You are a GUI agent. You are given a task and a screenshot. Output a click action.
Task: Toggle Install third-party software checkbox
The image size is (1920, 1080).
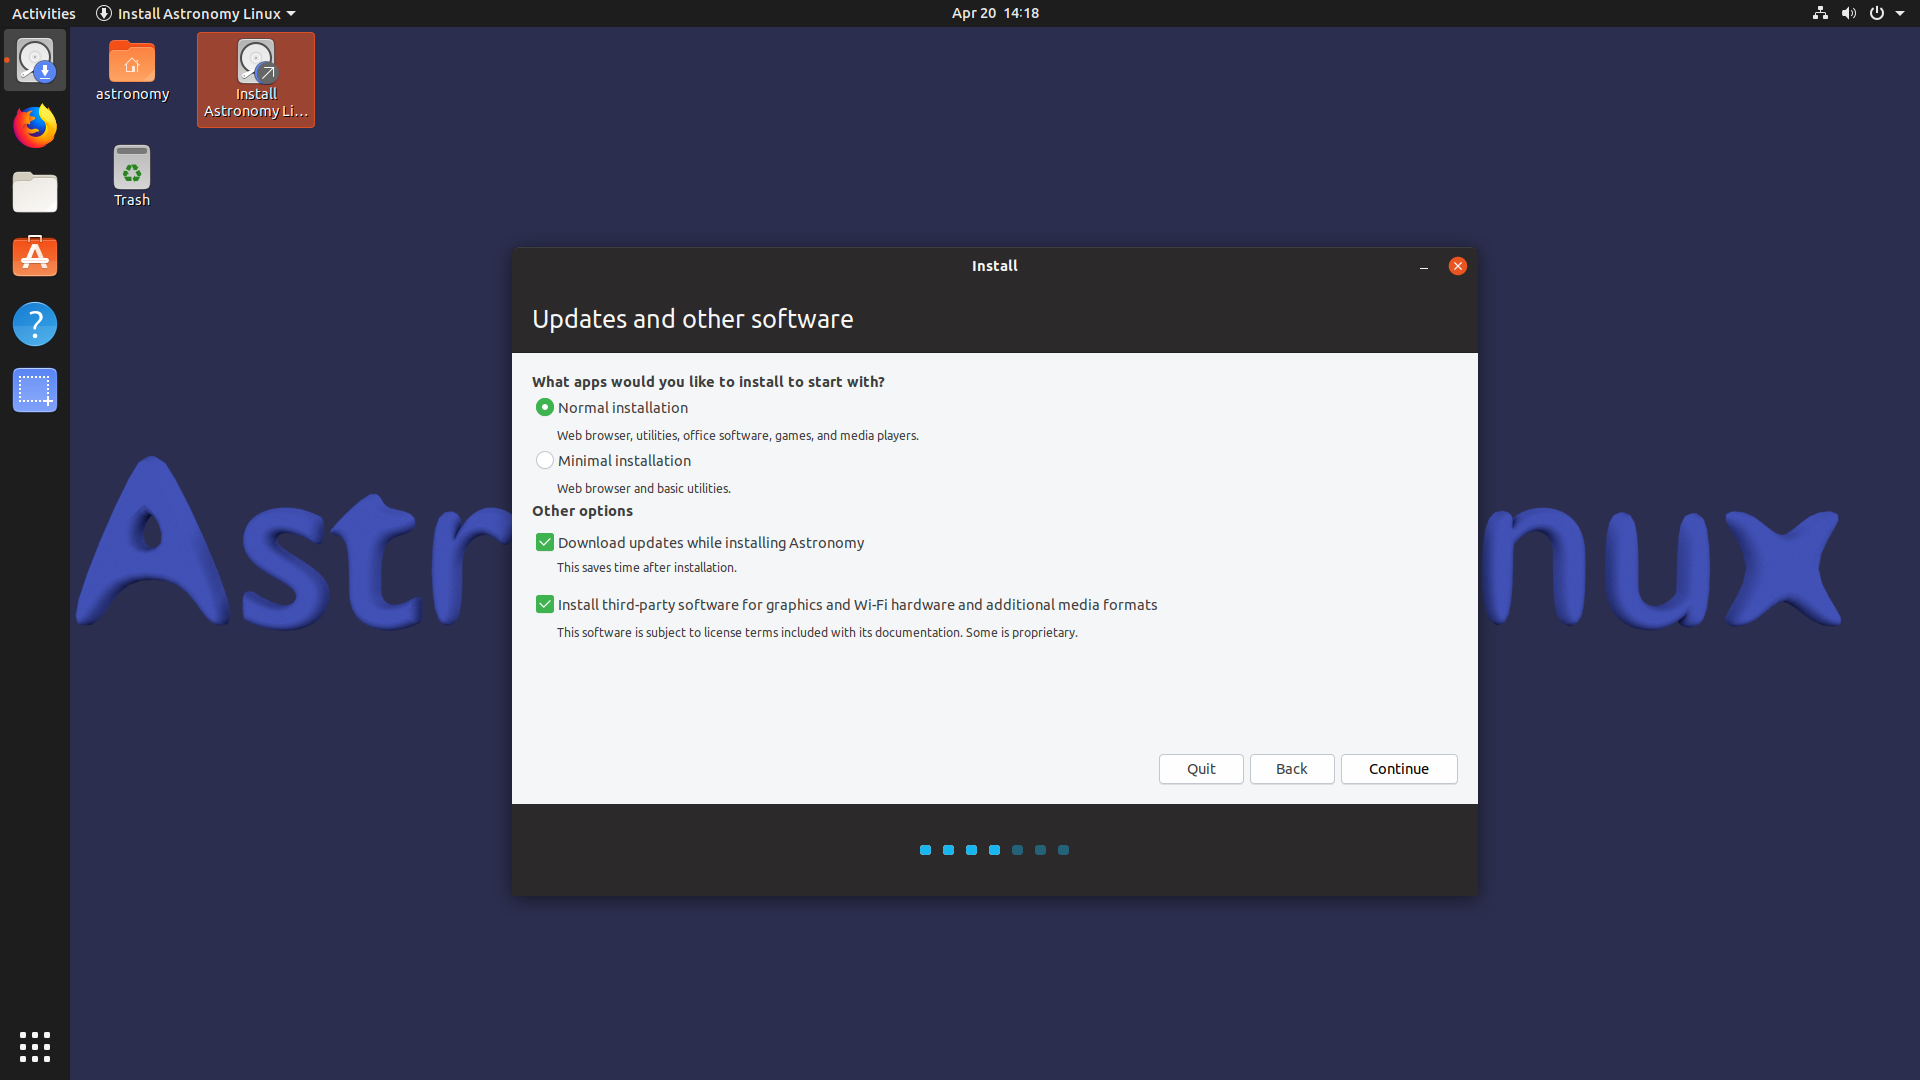point(545,605)
